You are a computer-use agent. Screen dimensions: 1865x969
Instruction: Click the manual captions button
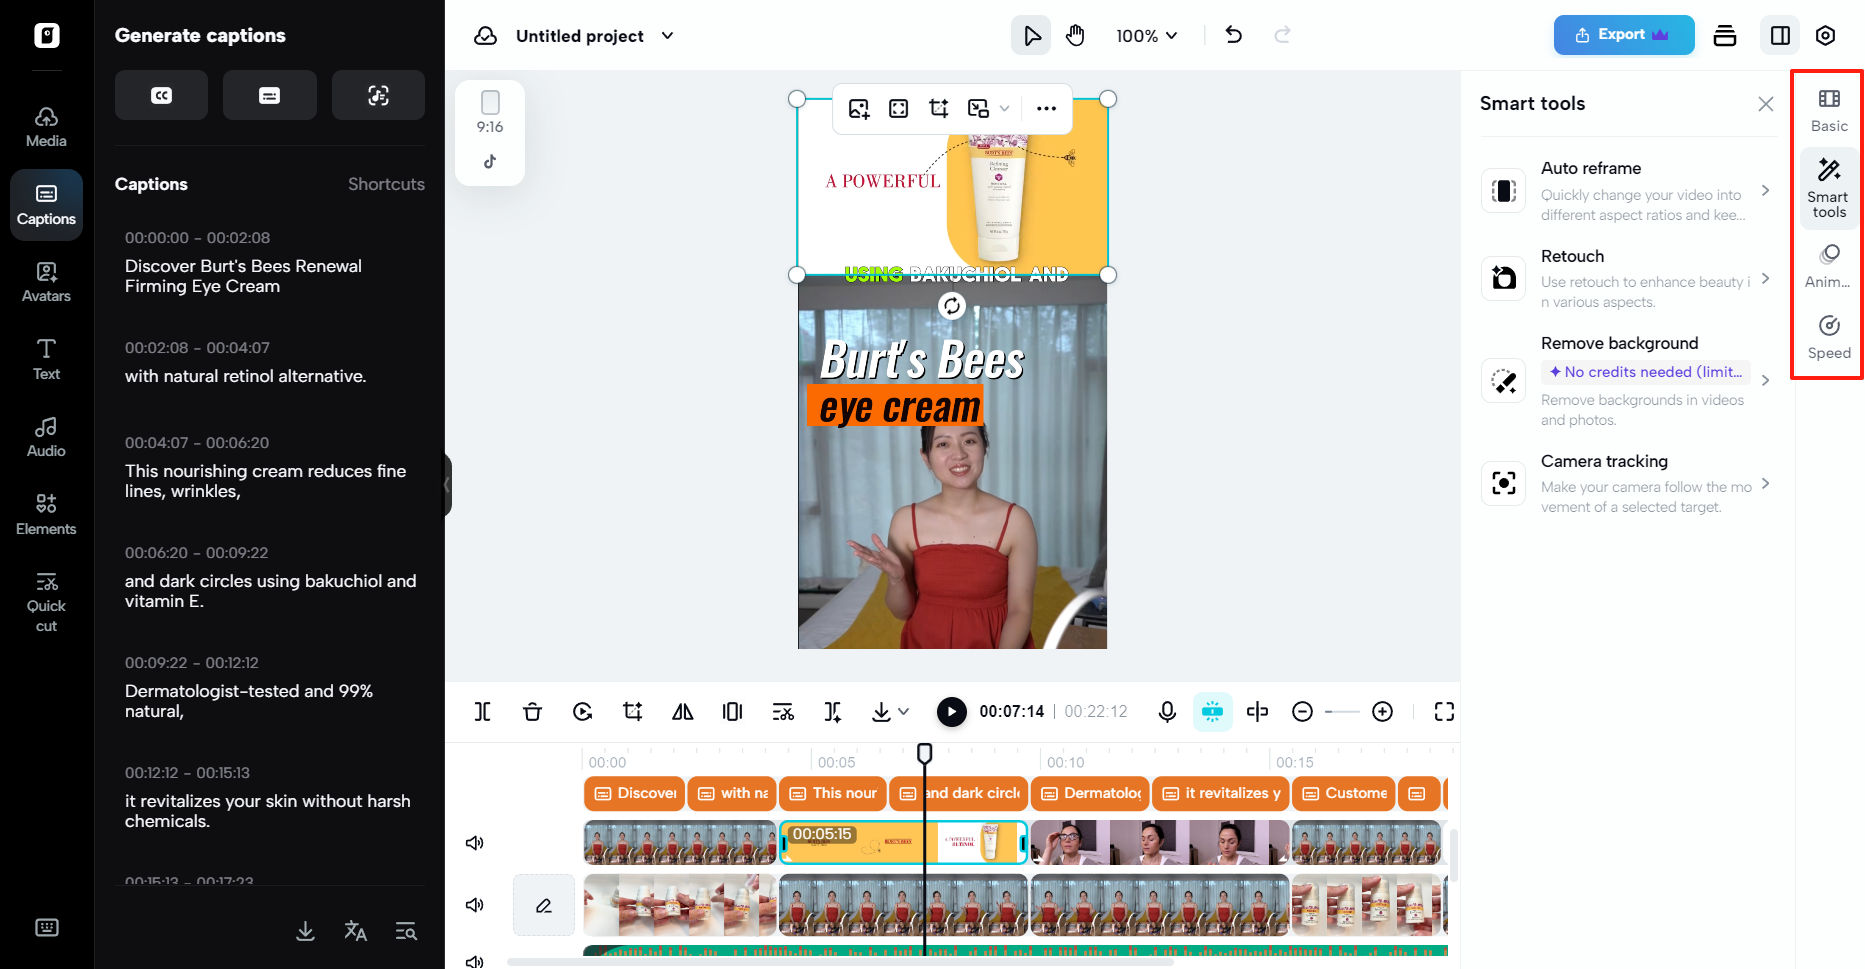(x=269, y=95)
